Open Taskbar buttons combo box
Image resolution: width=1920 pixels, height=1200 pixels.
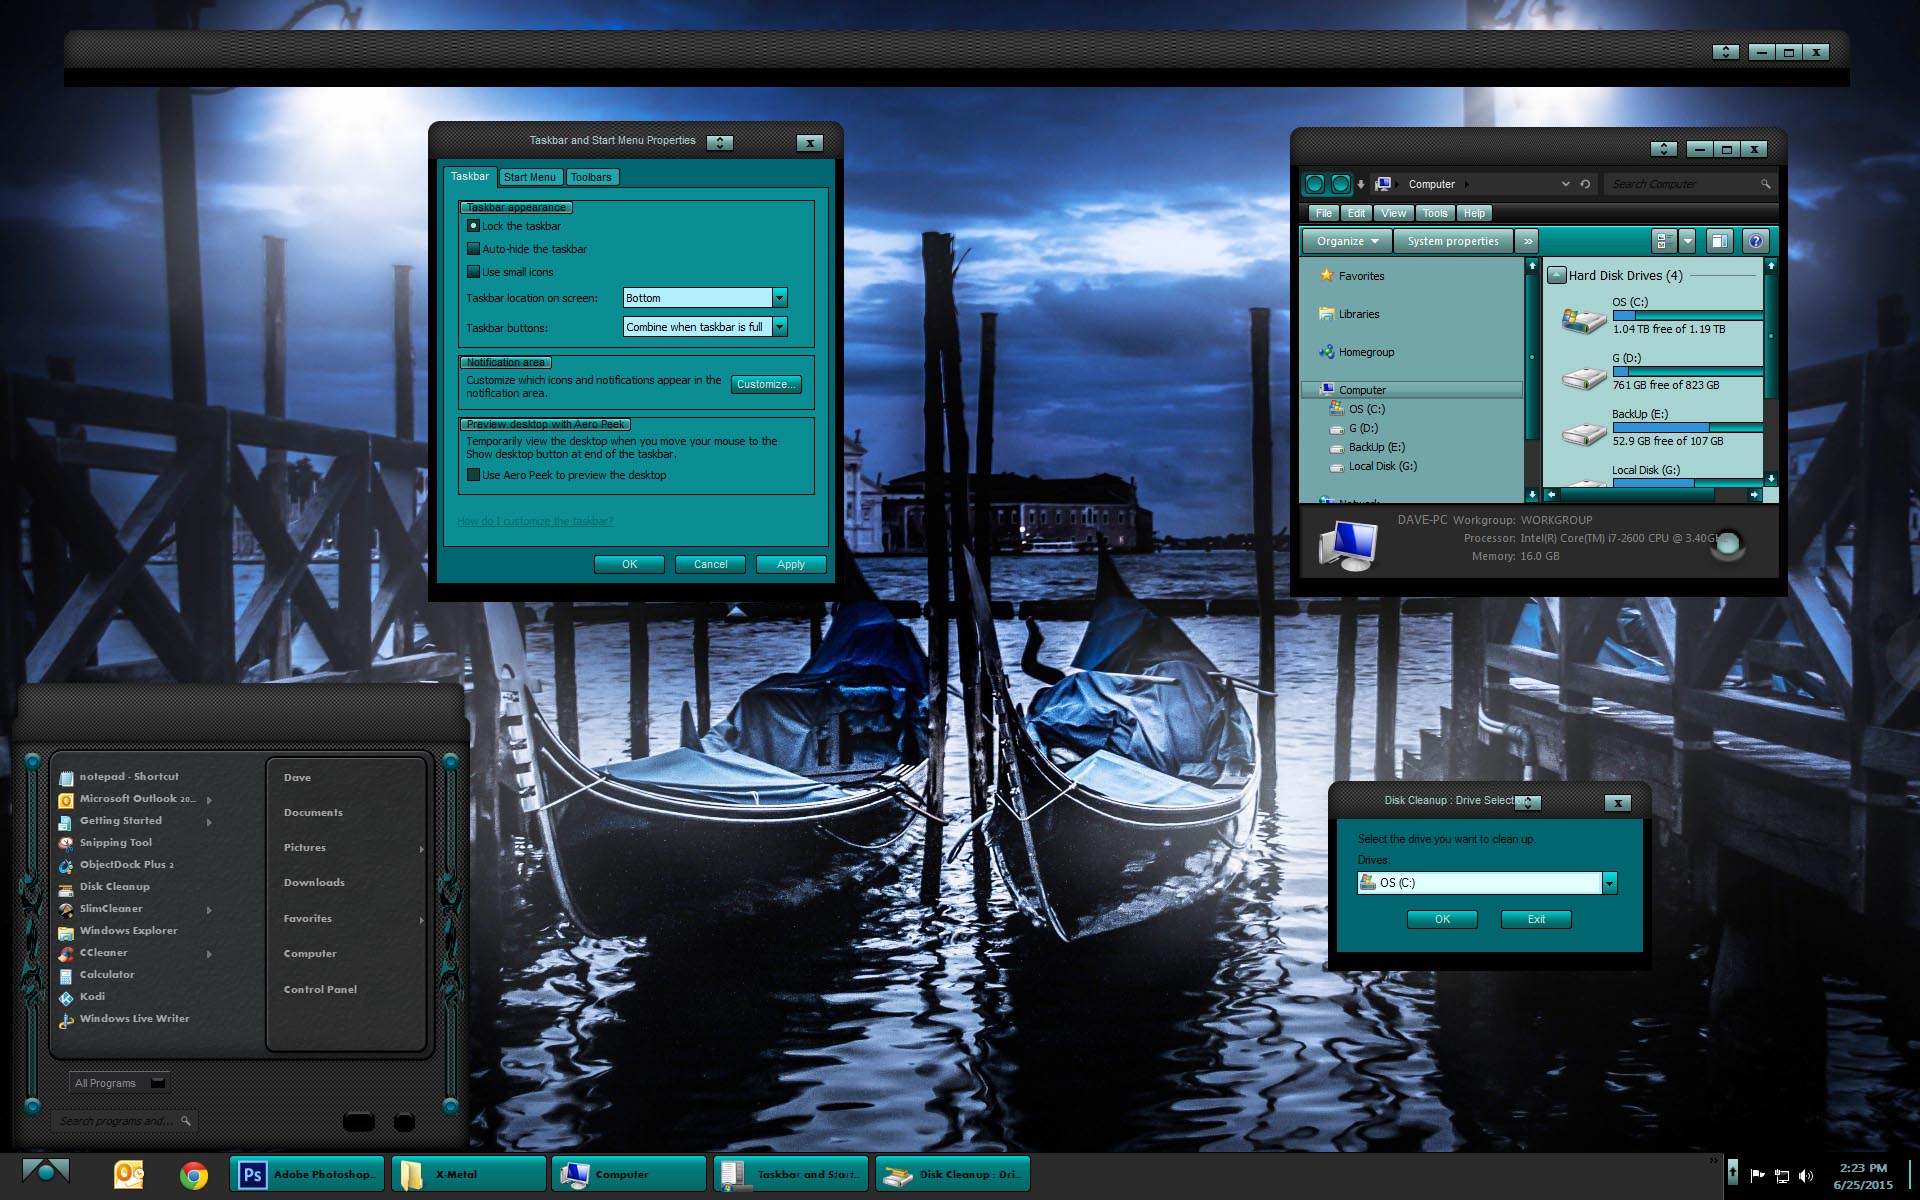(x=705, y=327)
